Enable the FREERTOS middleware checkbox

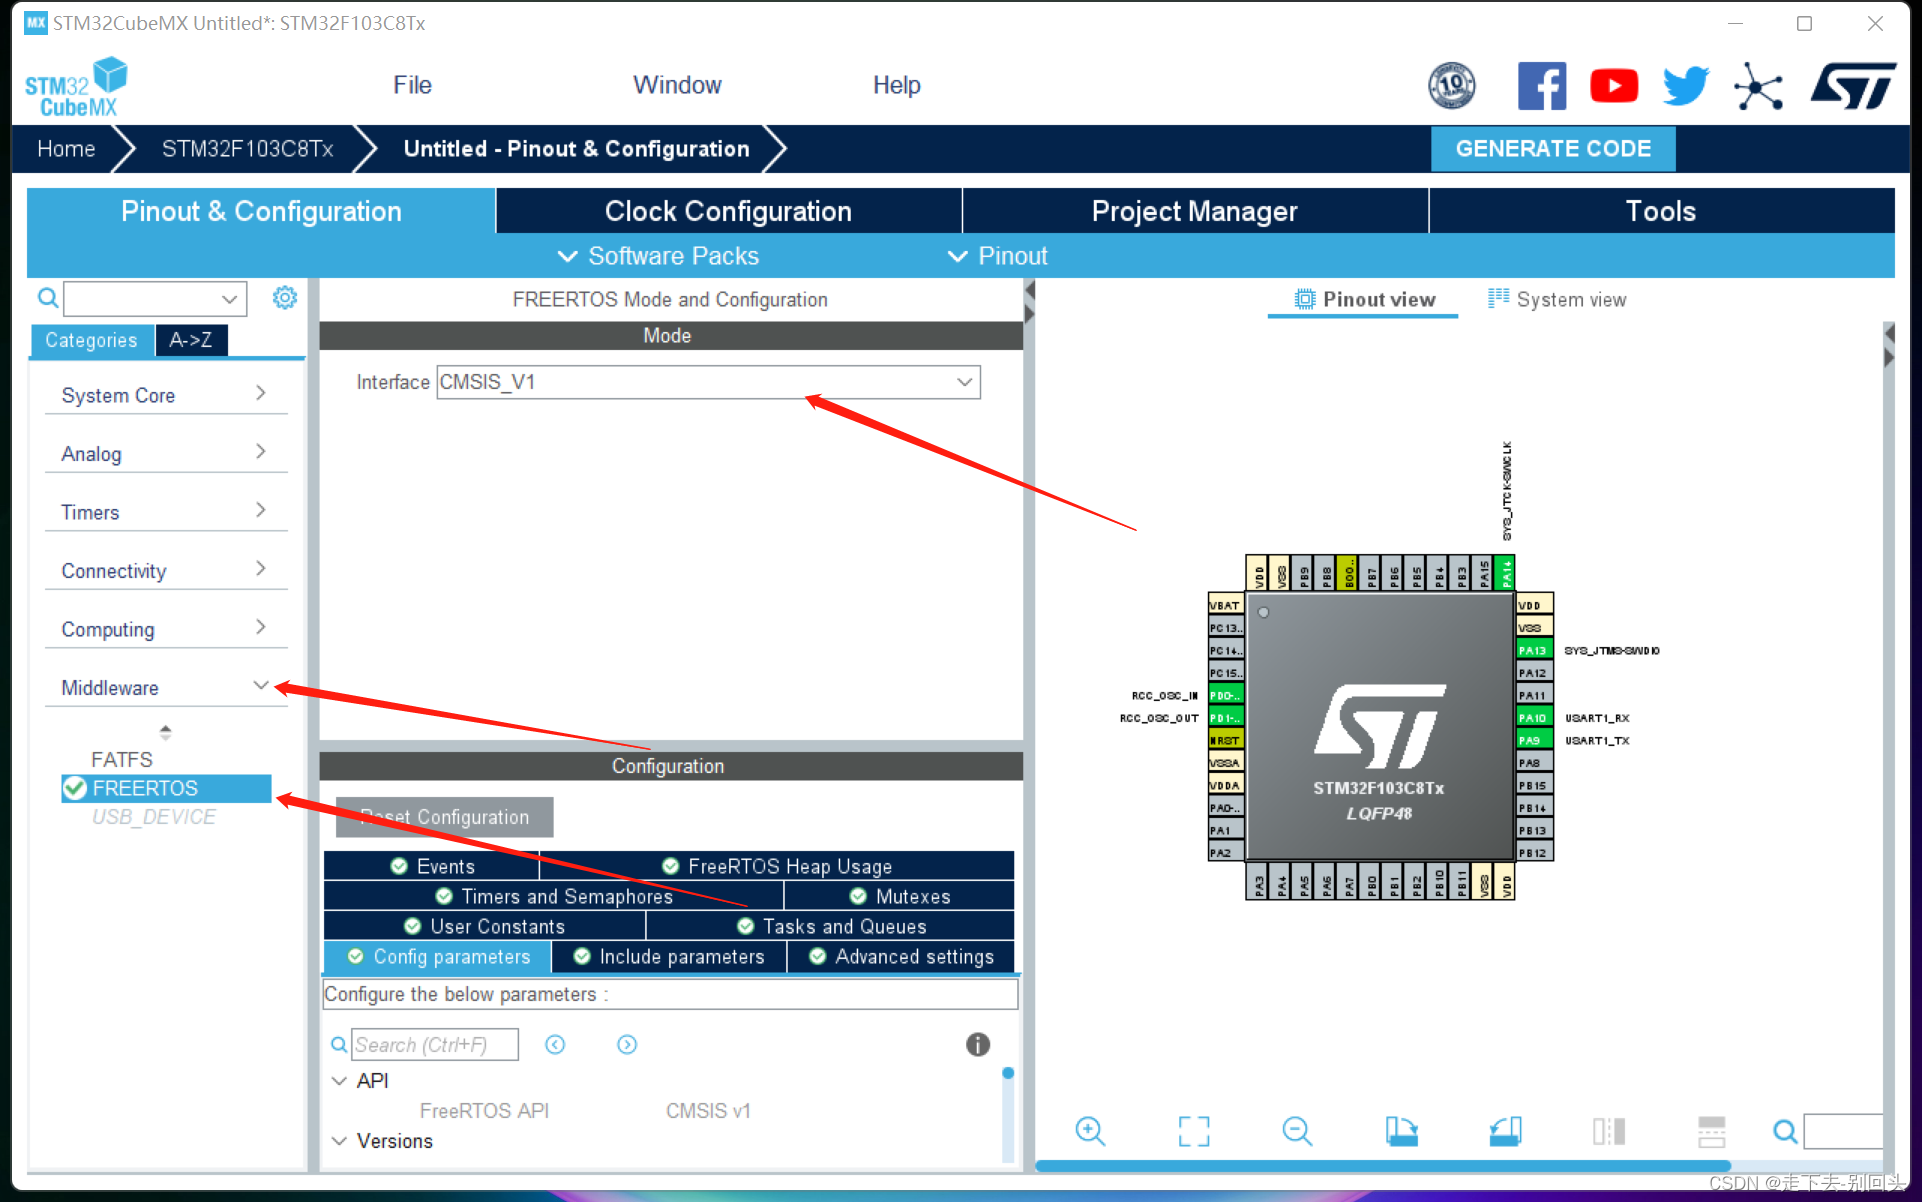coord(74,788)
